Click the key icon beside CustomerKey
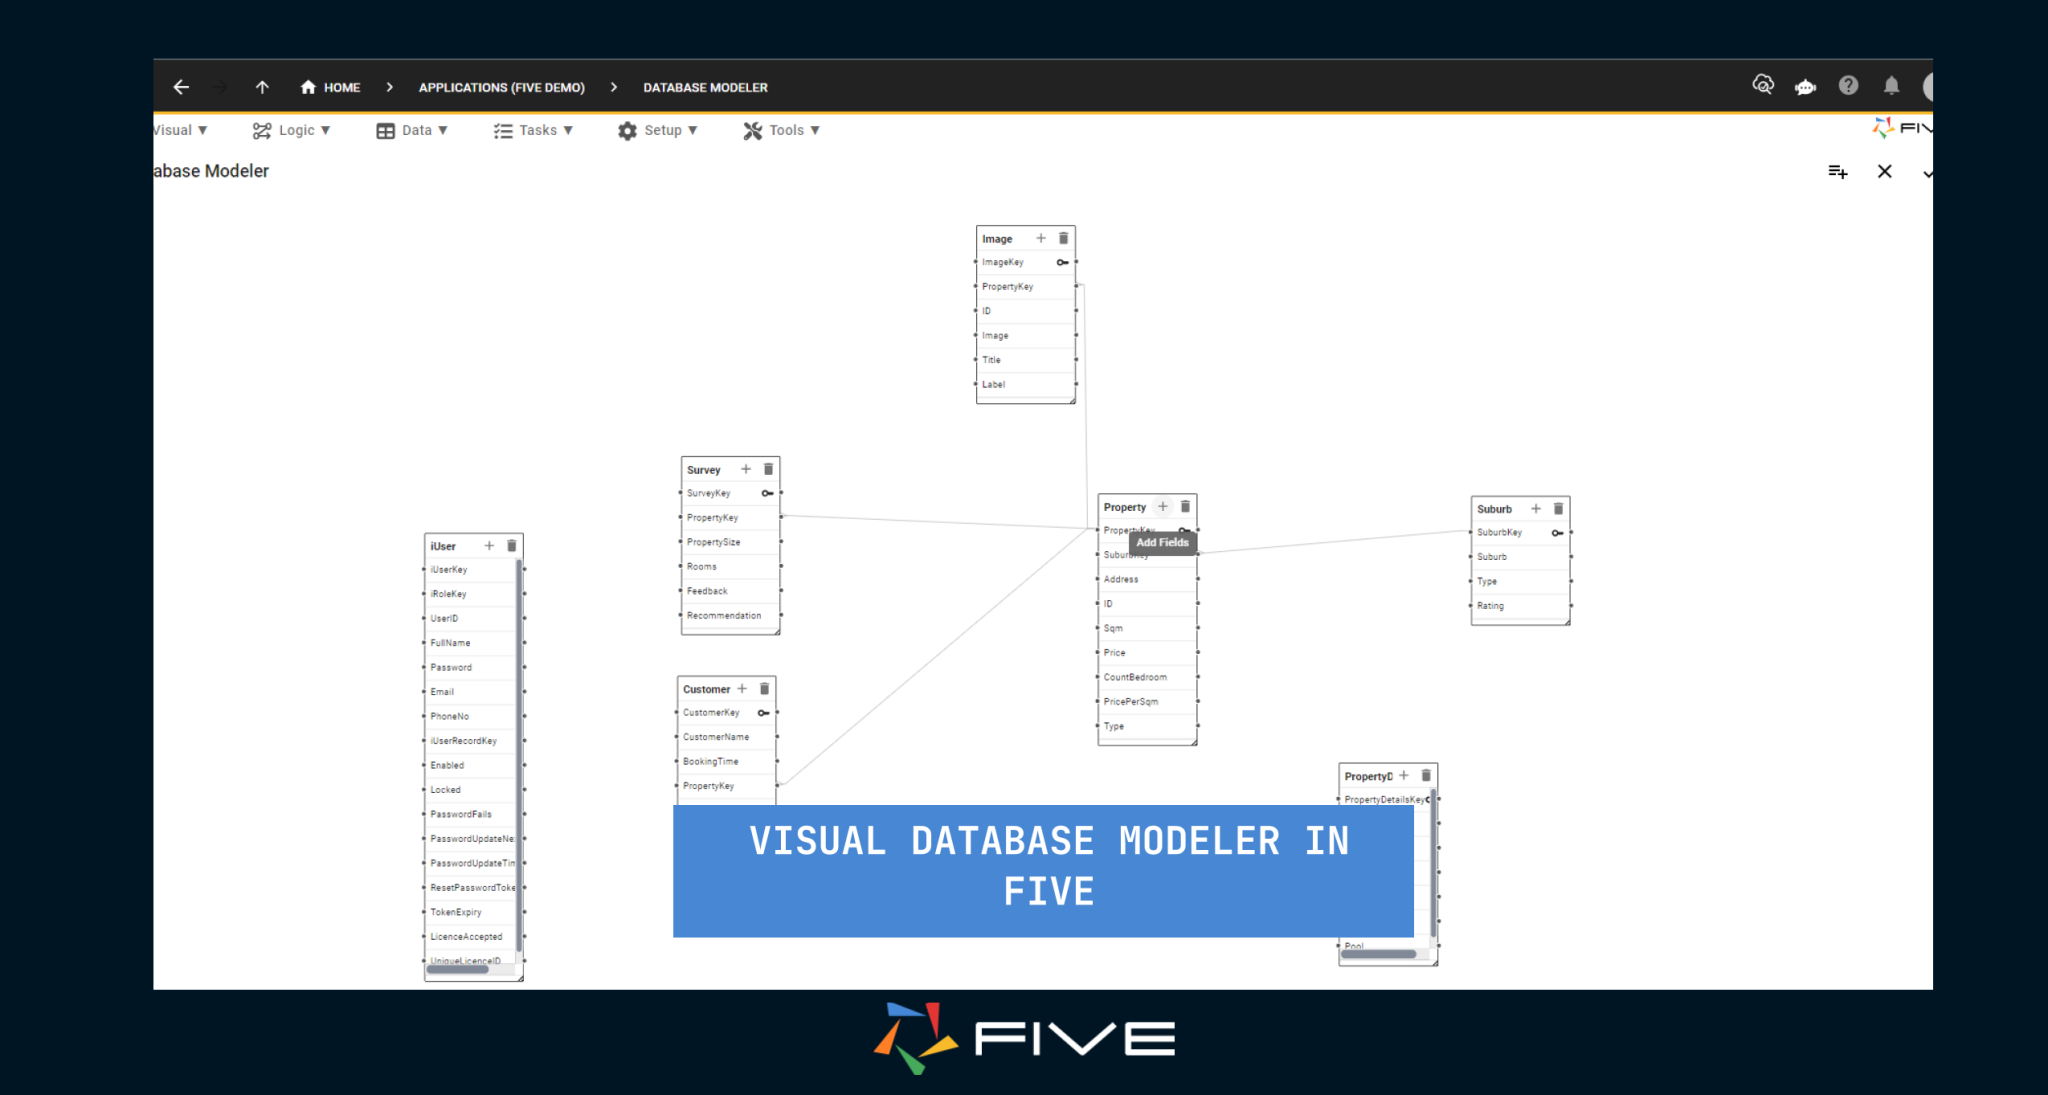This screenshot has width=2048, height=1095. pyautogui.click(x=764, y=713)
